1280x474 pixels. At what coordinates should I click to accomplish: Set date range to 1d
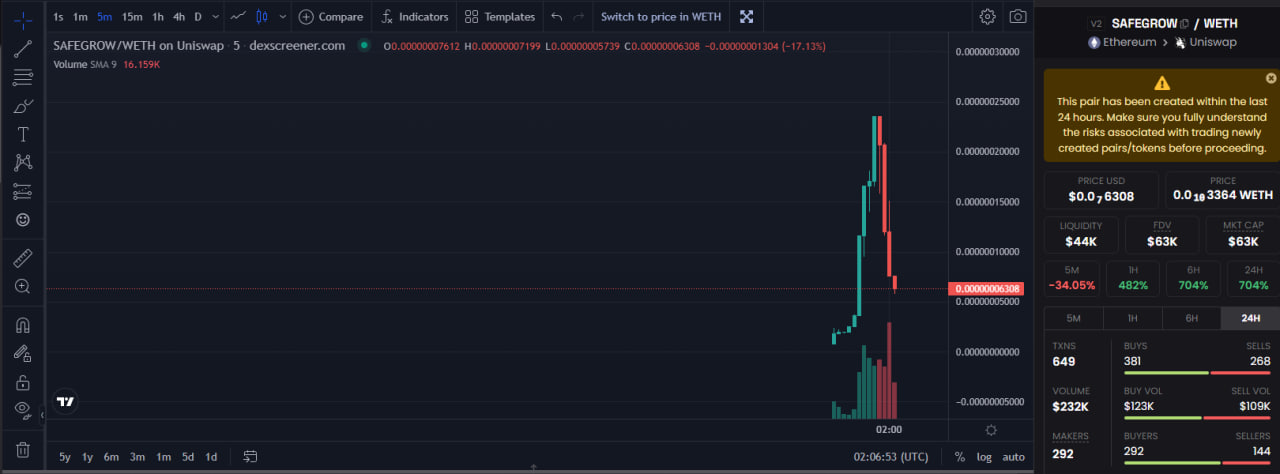tap(211, 457)
